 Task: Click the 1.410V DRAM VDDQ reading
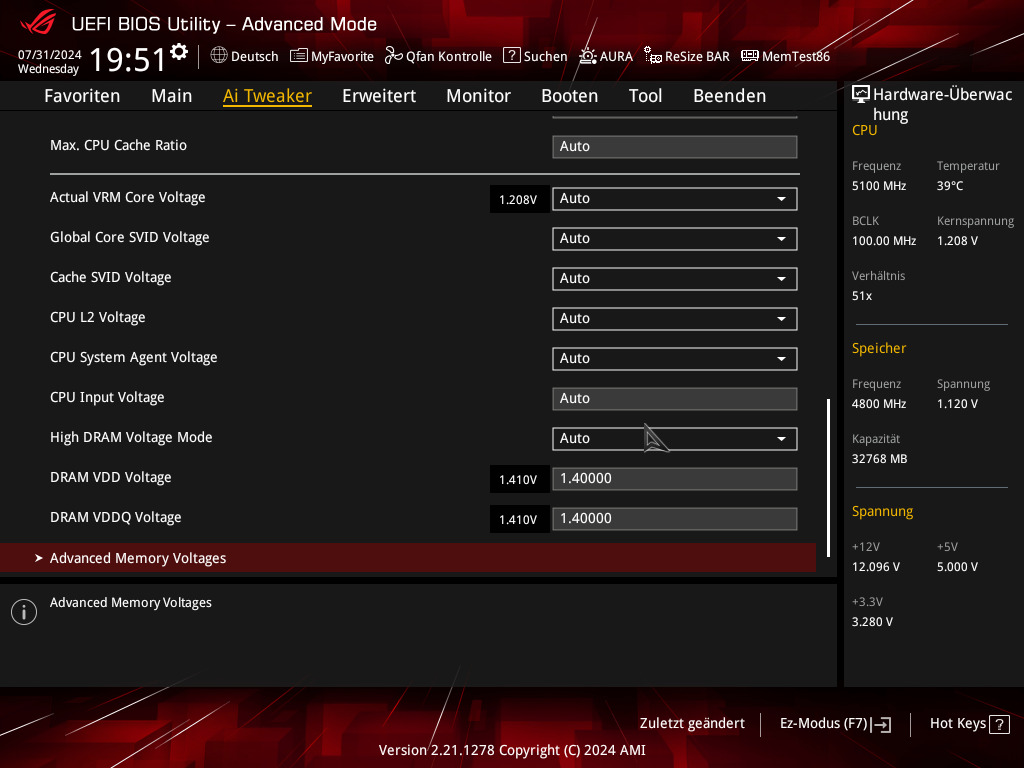[x=519, y=519]
